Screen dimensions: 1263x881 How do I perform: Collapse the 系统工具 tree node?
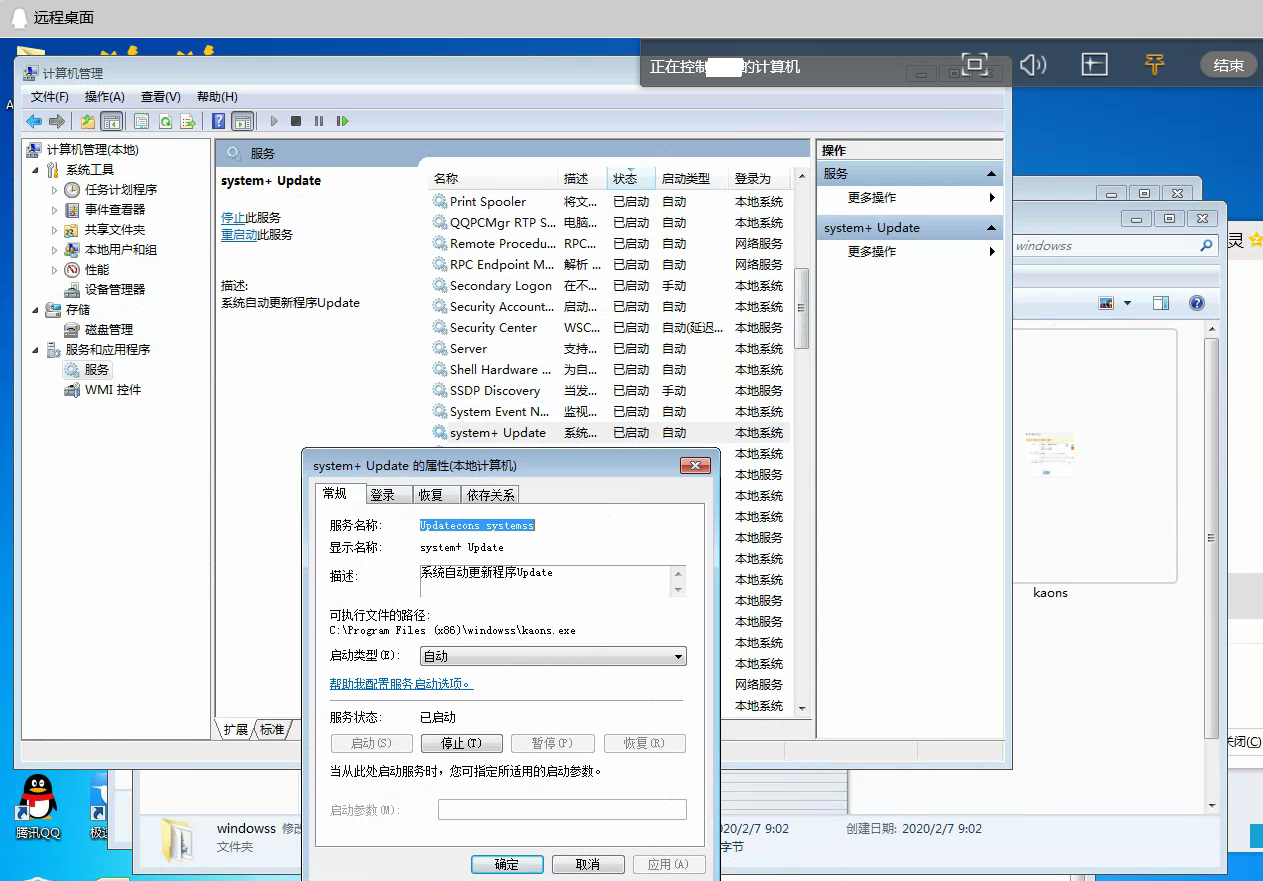coord(36,170)
